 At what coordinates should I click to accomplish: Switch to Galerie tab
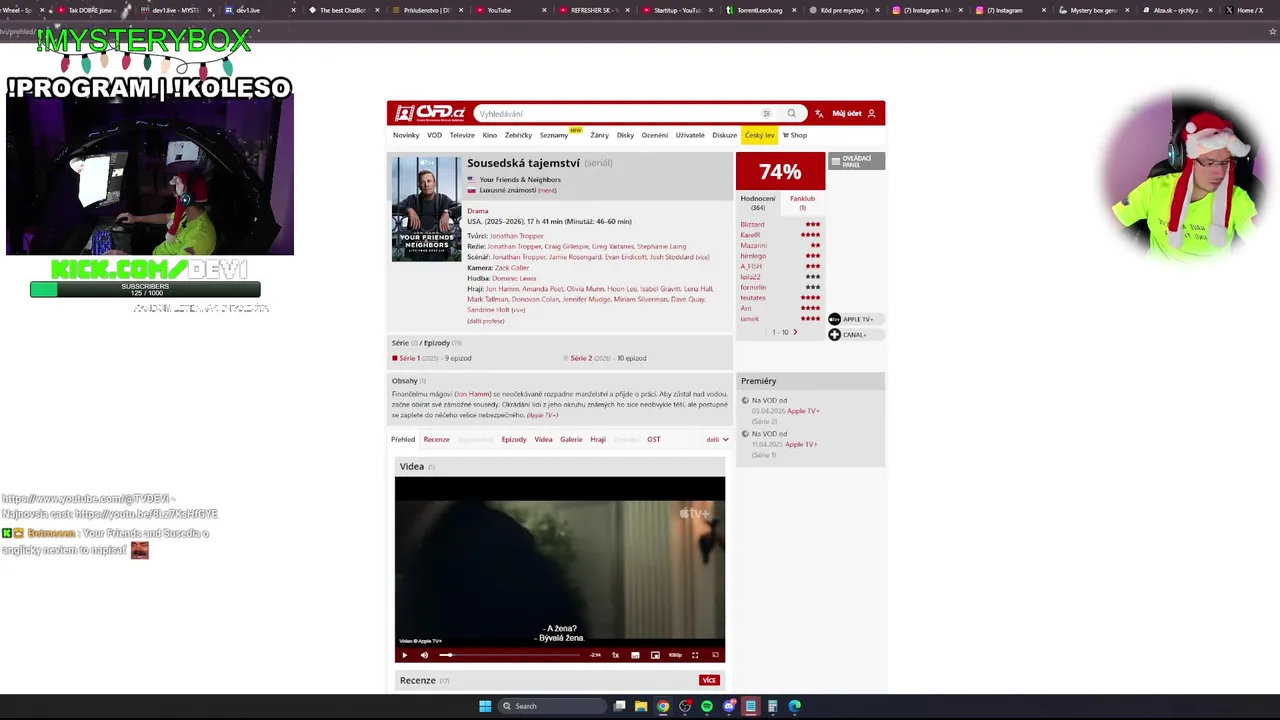click(x=571, y=439)
